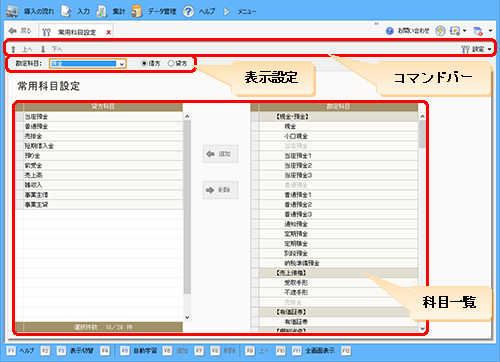
Task: Open the 入力 menu in the top toolbar
Action: click(x=75, y=11)
